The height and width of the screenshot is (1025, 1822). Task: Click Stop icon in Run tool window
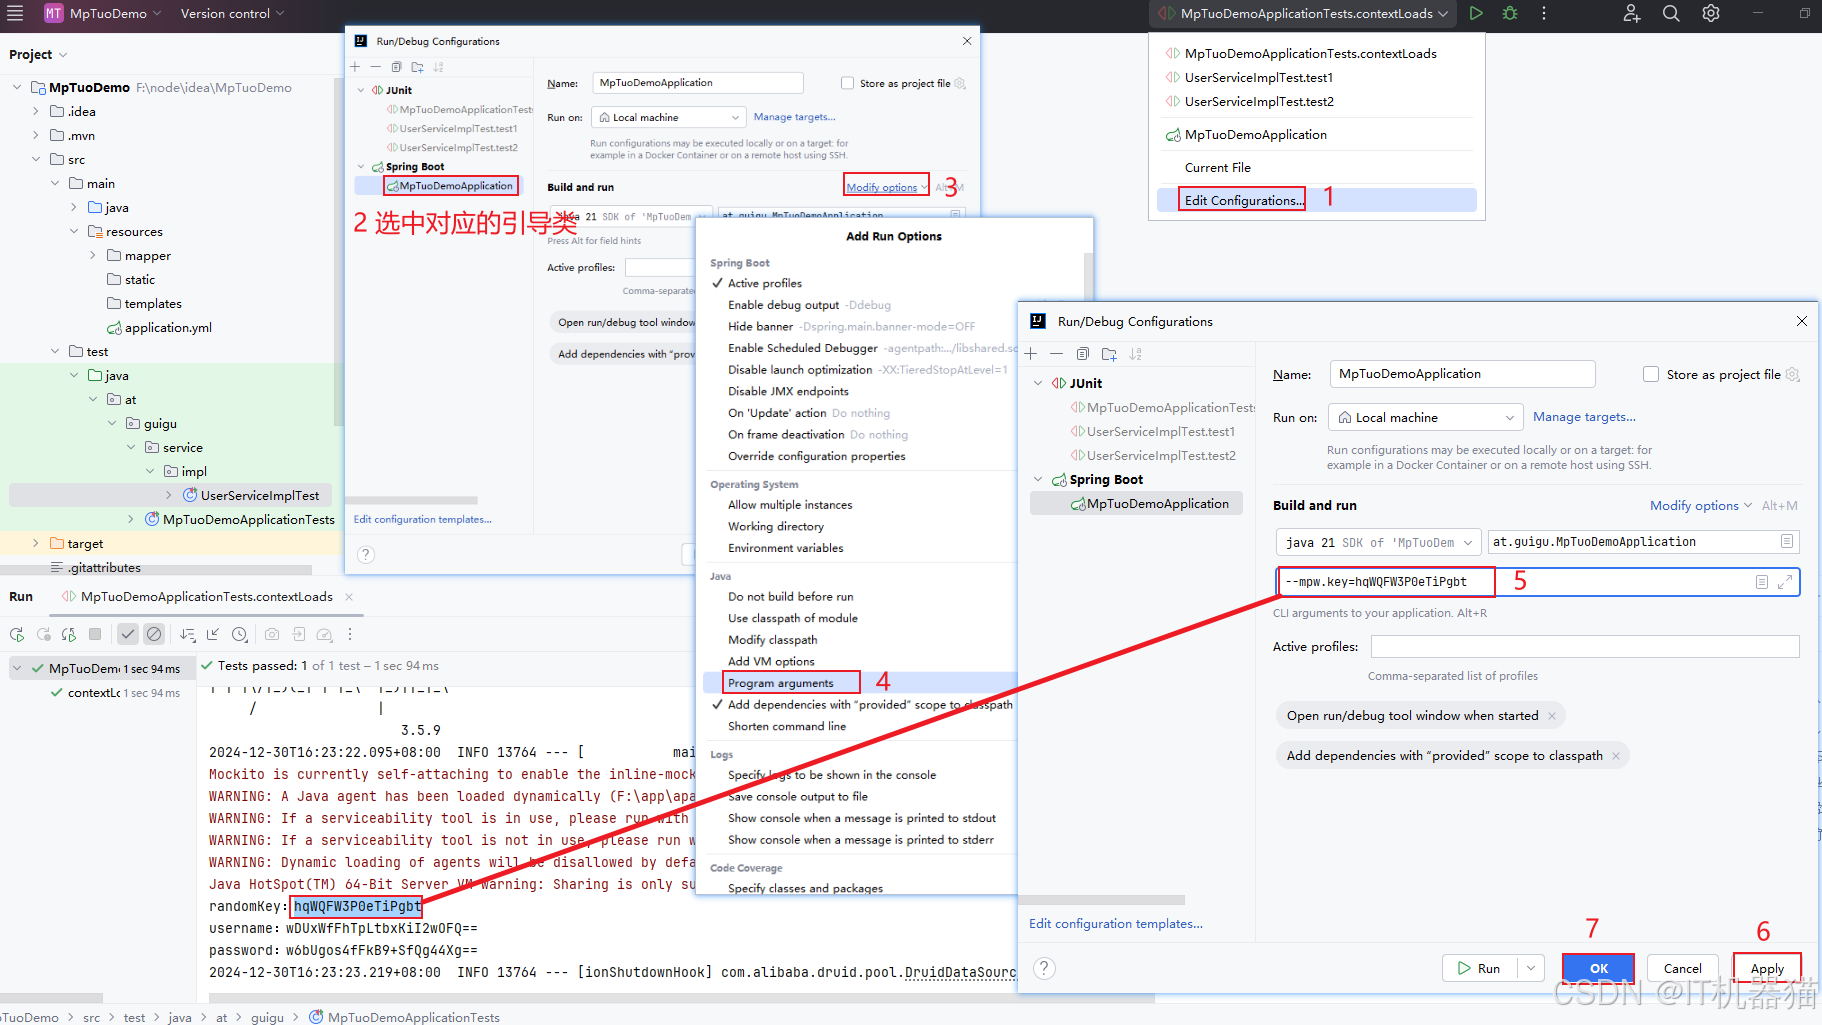point(95,634)
